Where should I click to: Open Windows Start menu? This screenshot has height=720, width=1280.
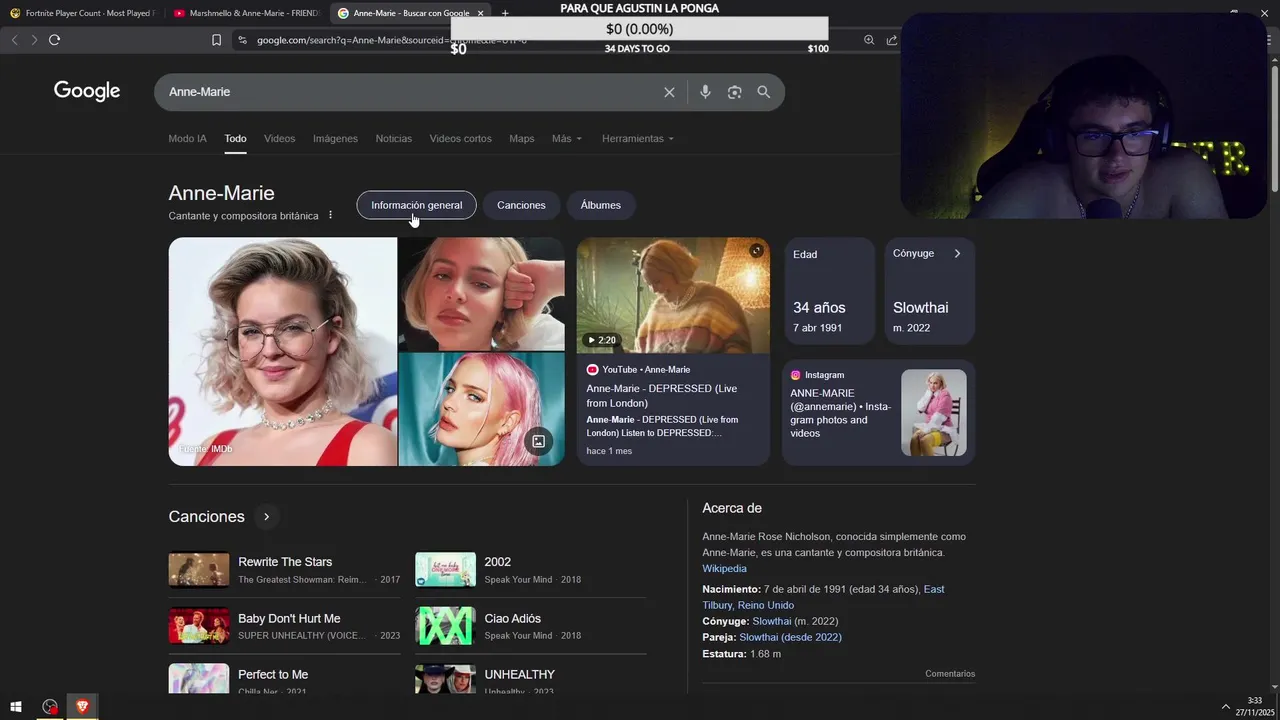16,707
